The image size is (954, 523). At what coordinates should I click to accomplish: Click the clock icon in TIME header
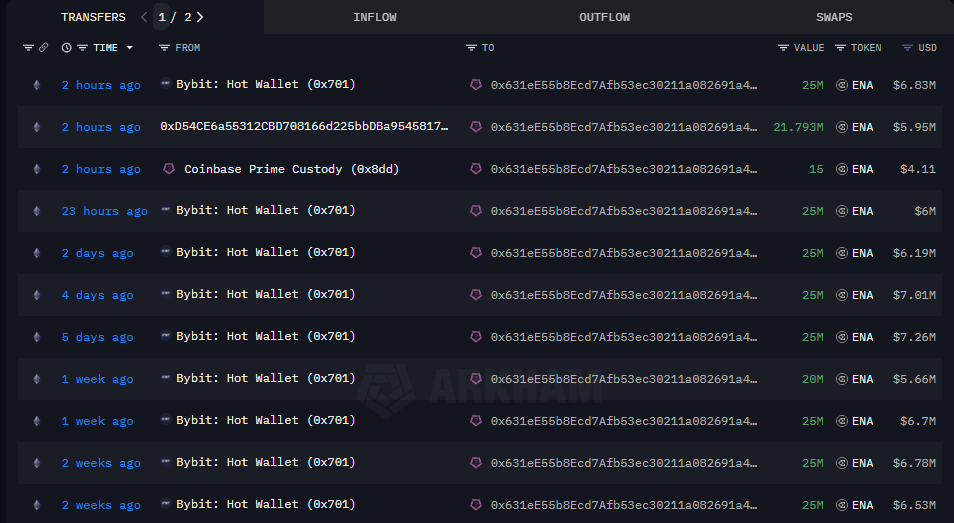tap(67, 48)
